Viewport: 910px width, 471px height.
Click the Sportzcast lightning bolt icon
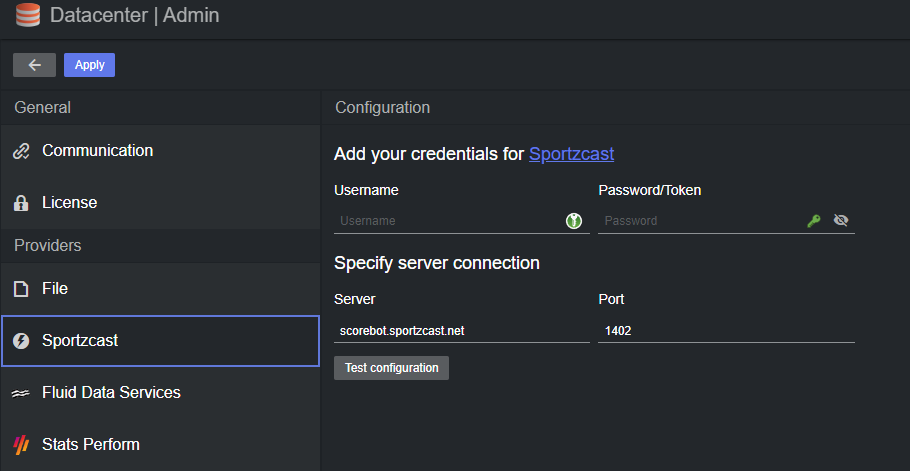(22, 341)
